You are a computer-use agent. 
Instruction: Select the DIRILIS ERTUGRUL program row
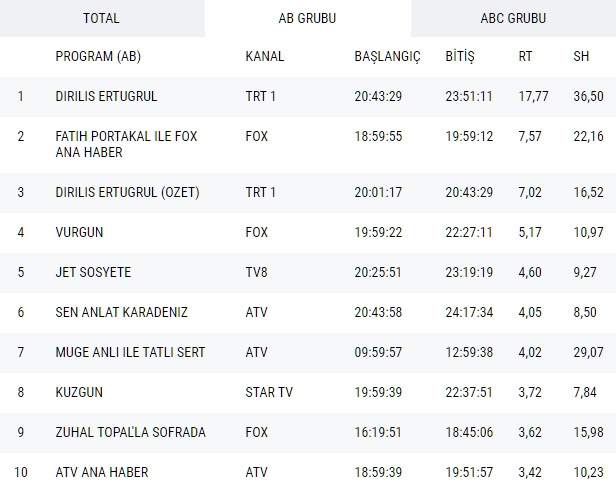tap(107, 97)
